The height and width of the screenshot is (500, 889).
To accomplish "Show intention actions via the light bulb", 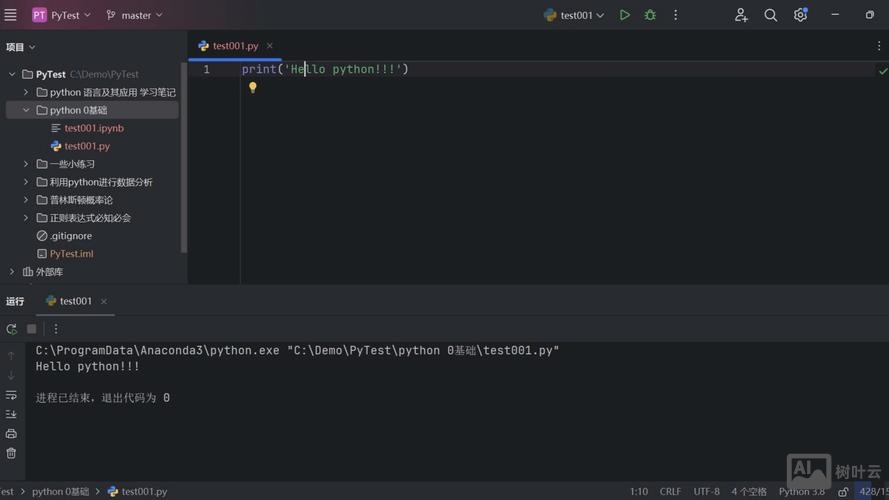I will point(253,88).
